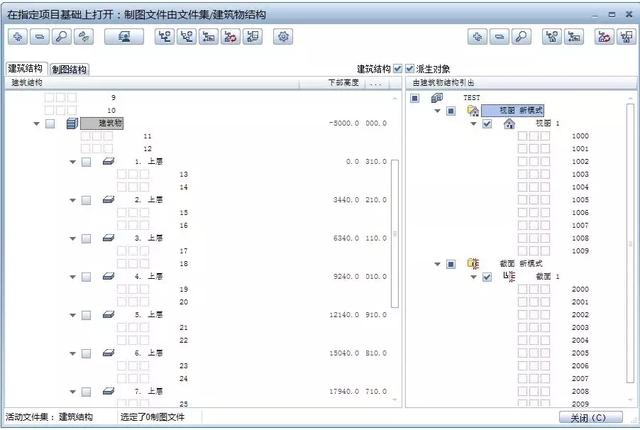Click the chain-link icon in left toolbar
The image size is (640, 430).
pyautogui.click(x=84, y=37)
